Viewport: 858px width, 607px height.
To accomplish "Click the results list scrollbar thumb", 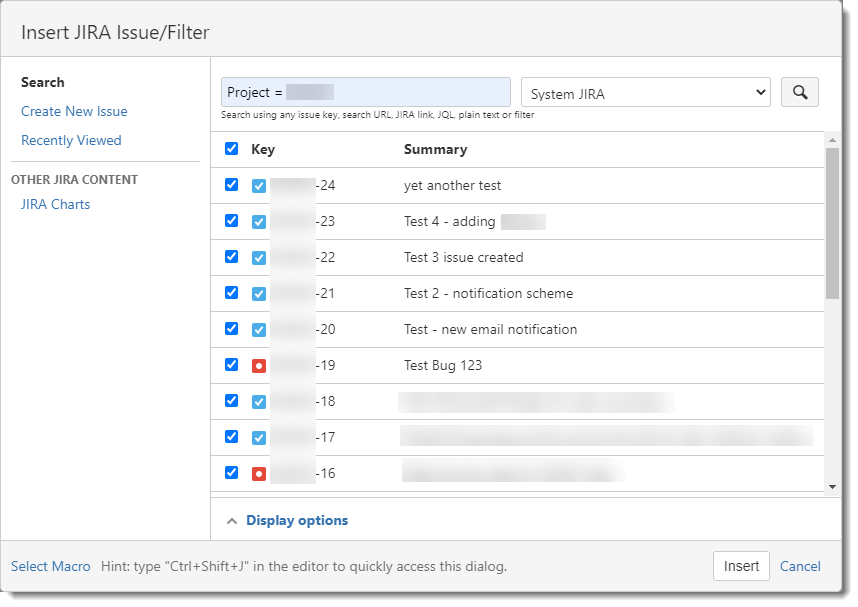I will pyautogui.click(x=832, y=223).
